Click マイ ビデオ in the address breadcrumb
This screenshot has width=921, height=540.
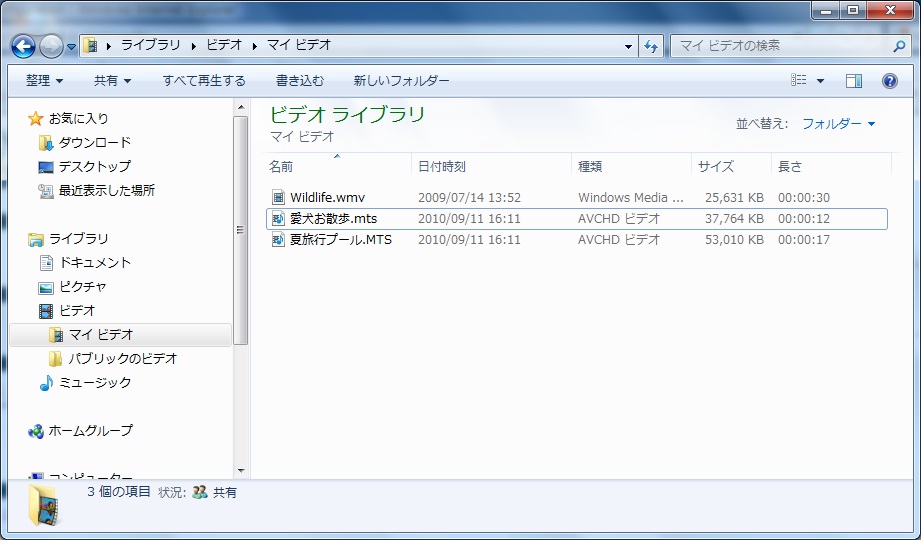tap(299, 45)
